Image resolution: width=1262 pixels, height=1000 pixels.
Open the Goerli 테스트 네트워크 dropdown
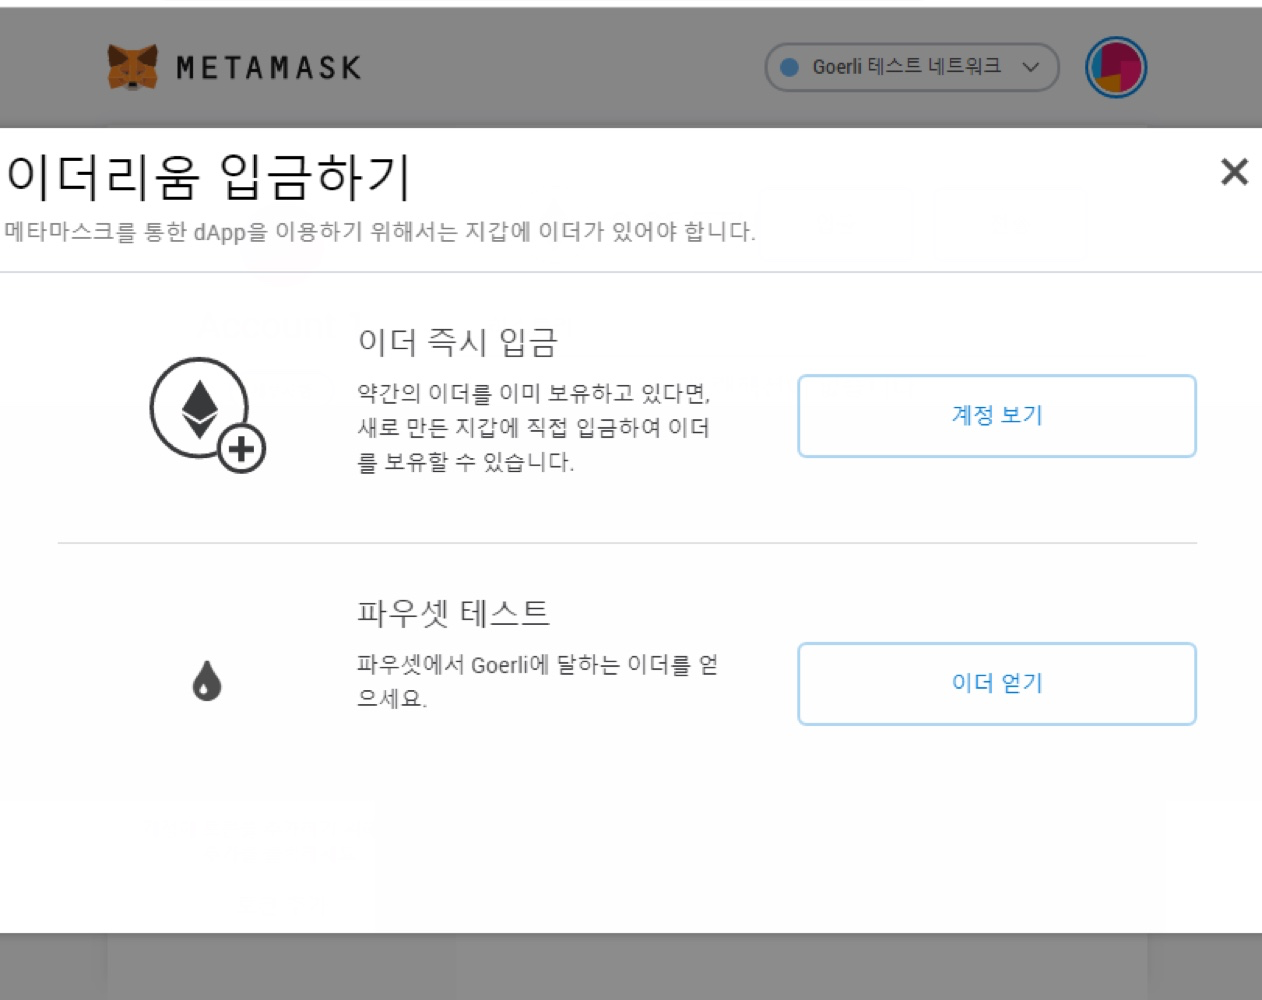click(911, 67)
